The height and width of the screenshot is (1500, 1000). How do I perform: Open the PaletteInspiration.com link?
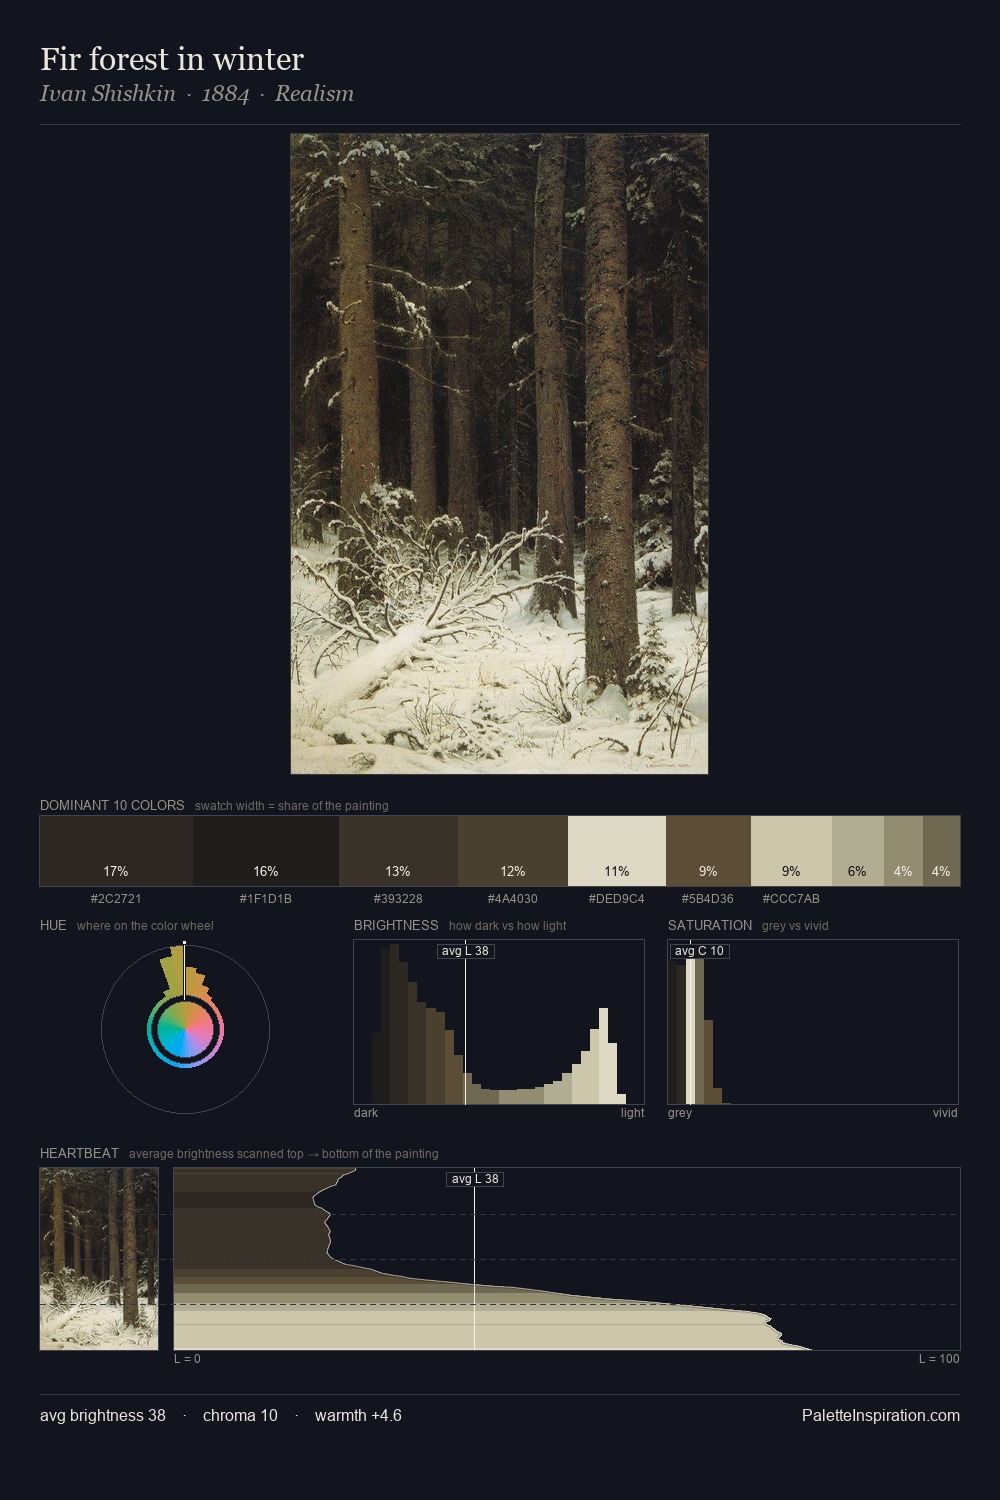pyautogui.click(x=881, y=1415)
